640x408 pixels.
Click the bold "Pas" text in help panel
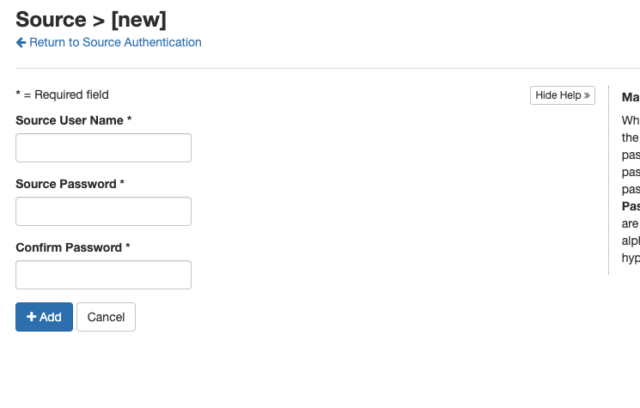(x=631, y=206)
